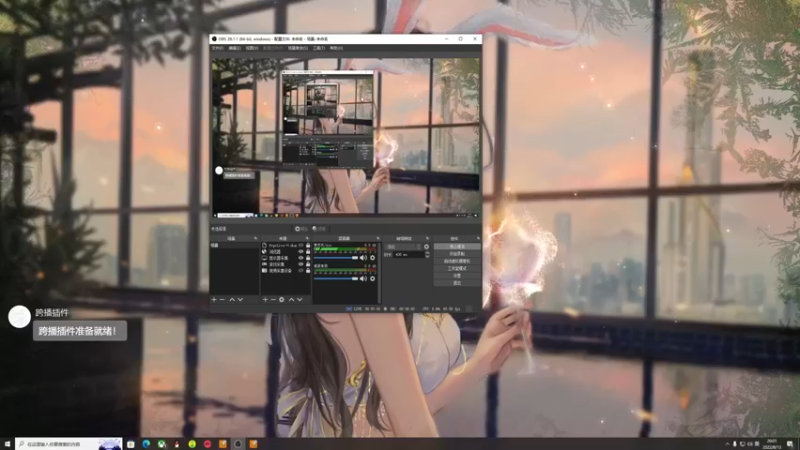Pop out the Controls dock header icon
800x450 pixels.
click(478, 238)
